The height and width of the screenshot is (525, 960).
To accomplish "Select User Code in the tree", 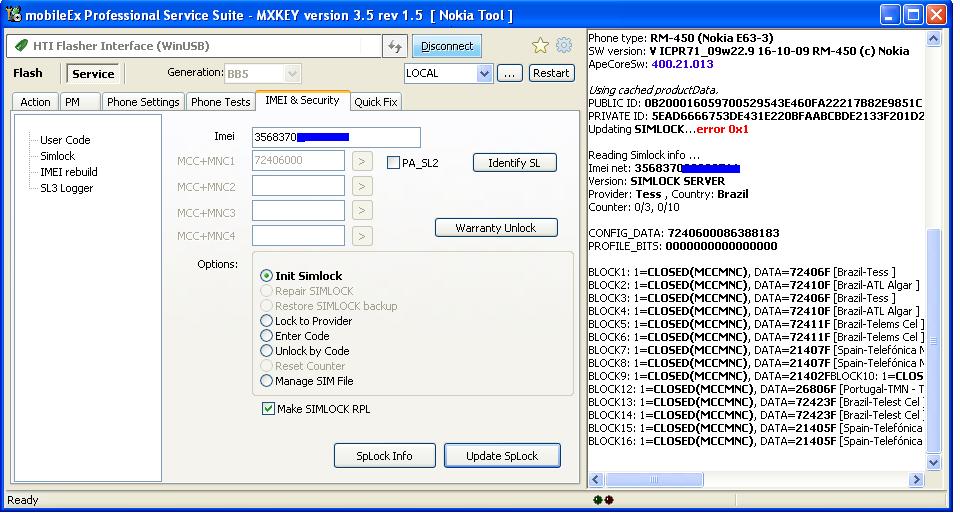I will pos(65,140).
